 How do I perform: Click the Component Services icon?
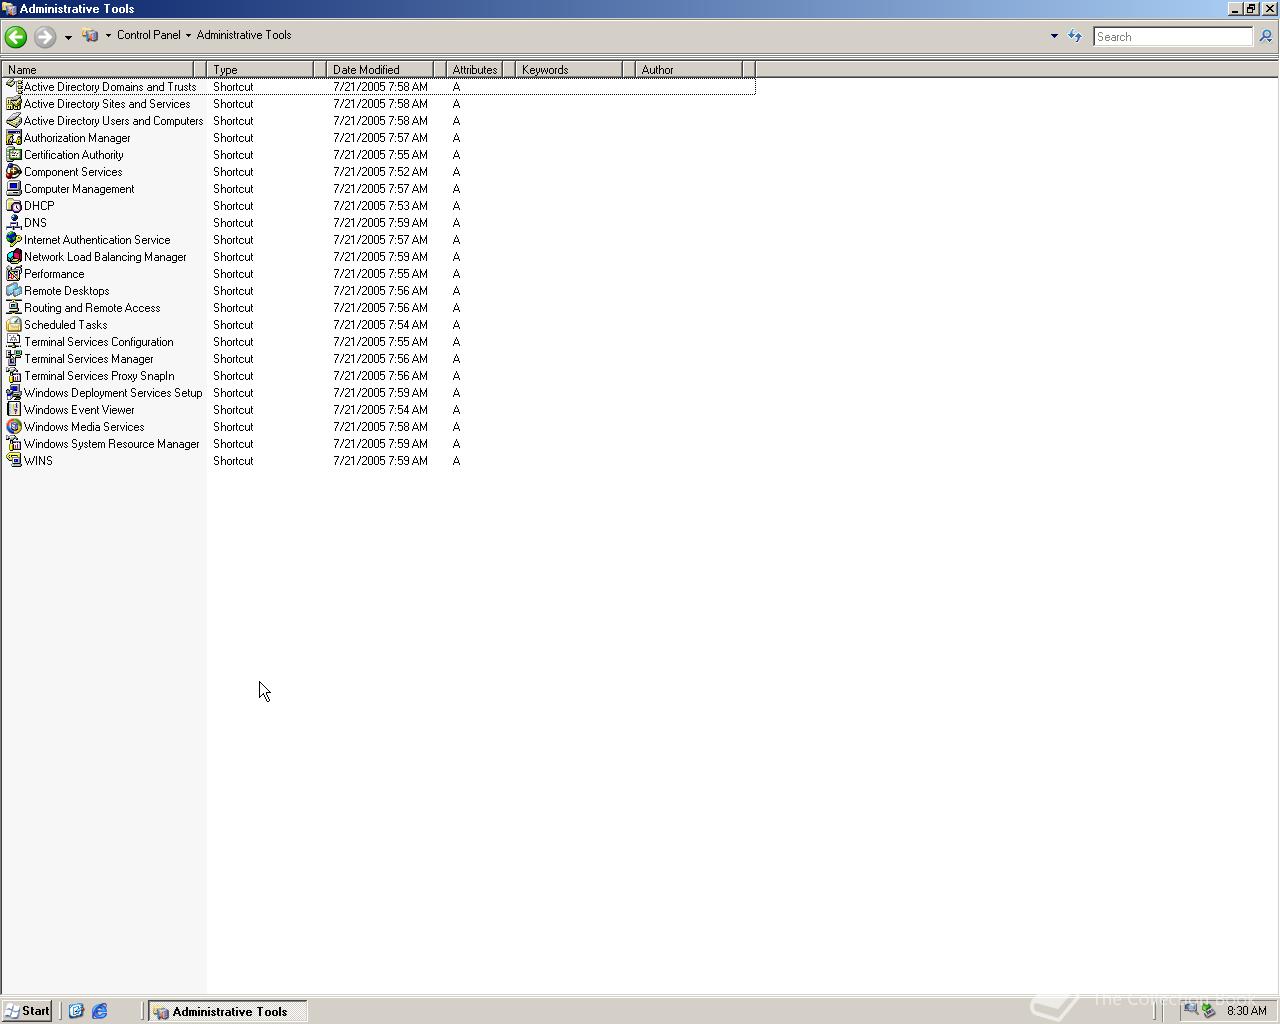coord(14,172)
